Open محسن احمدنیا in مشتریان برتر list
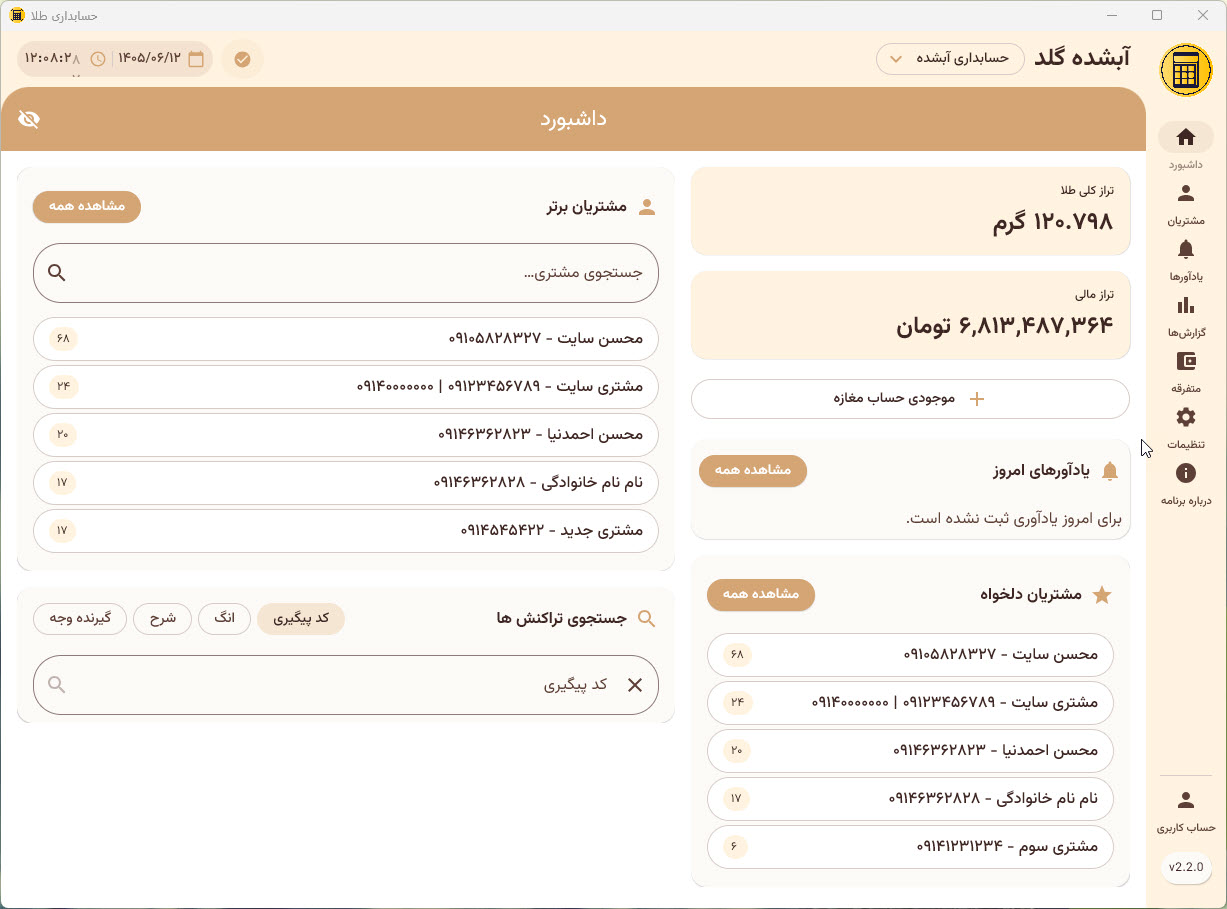This screenshot has width=1227, height=909. tap(346, 435)
